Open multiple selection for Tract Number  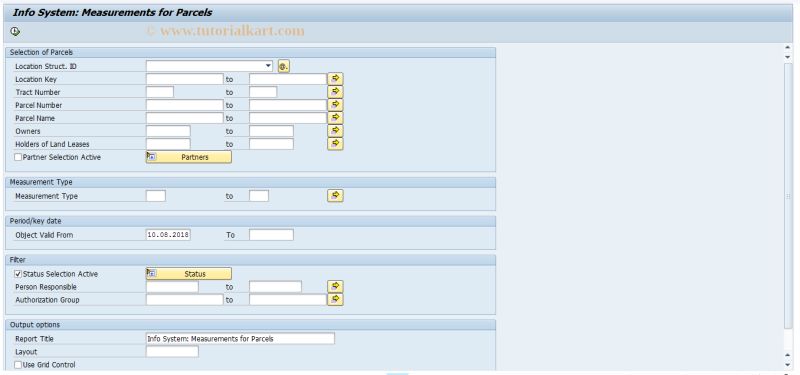[335, 92]
